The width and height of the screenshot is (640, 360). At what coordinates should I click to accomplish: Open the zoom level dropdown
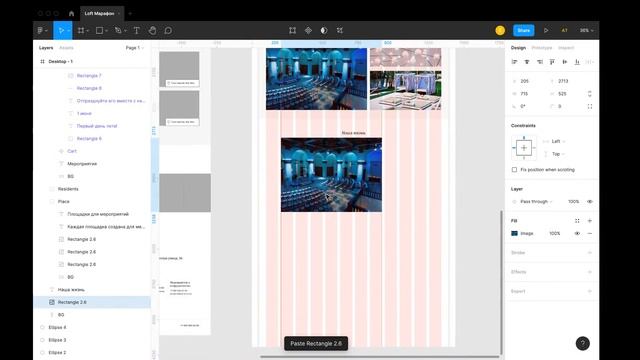587,31
